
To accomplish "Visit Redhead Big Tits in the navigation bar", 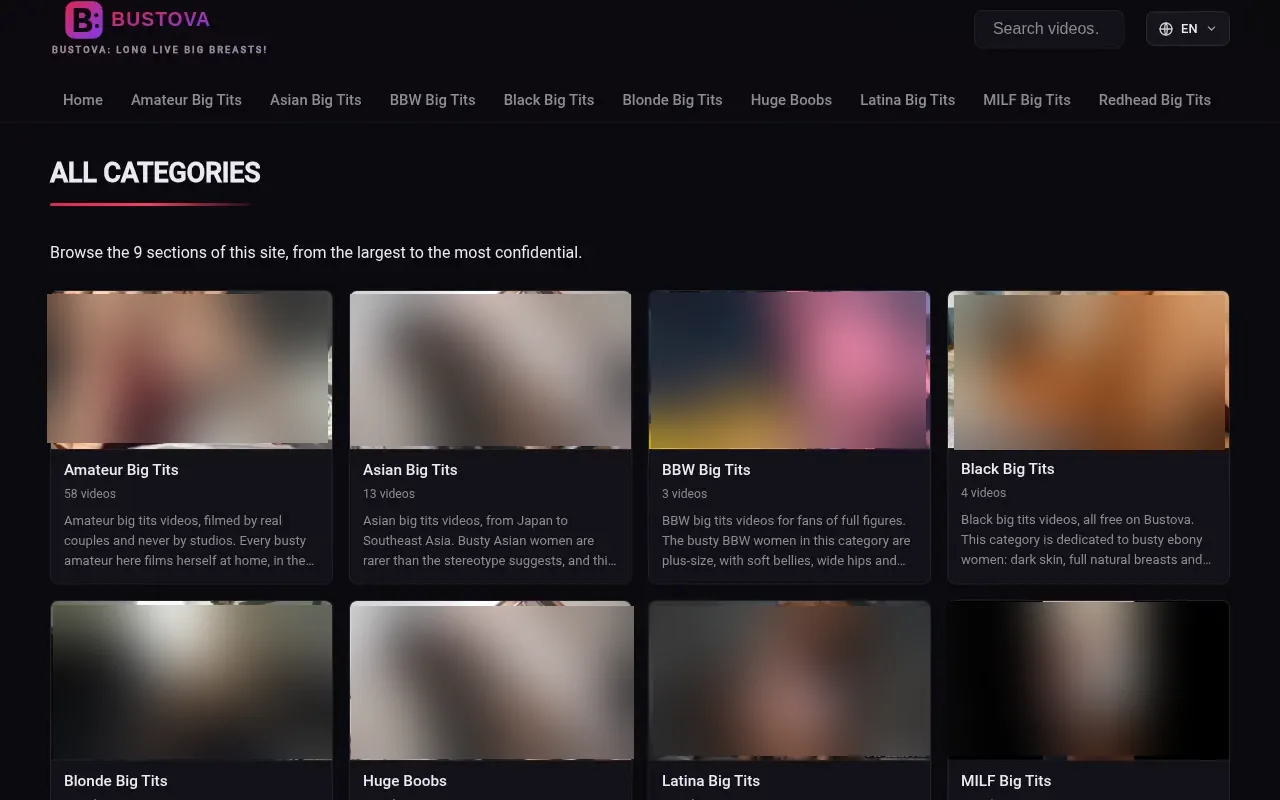I will (x=1155, y=100).
